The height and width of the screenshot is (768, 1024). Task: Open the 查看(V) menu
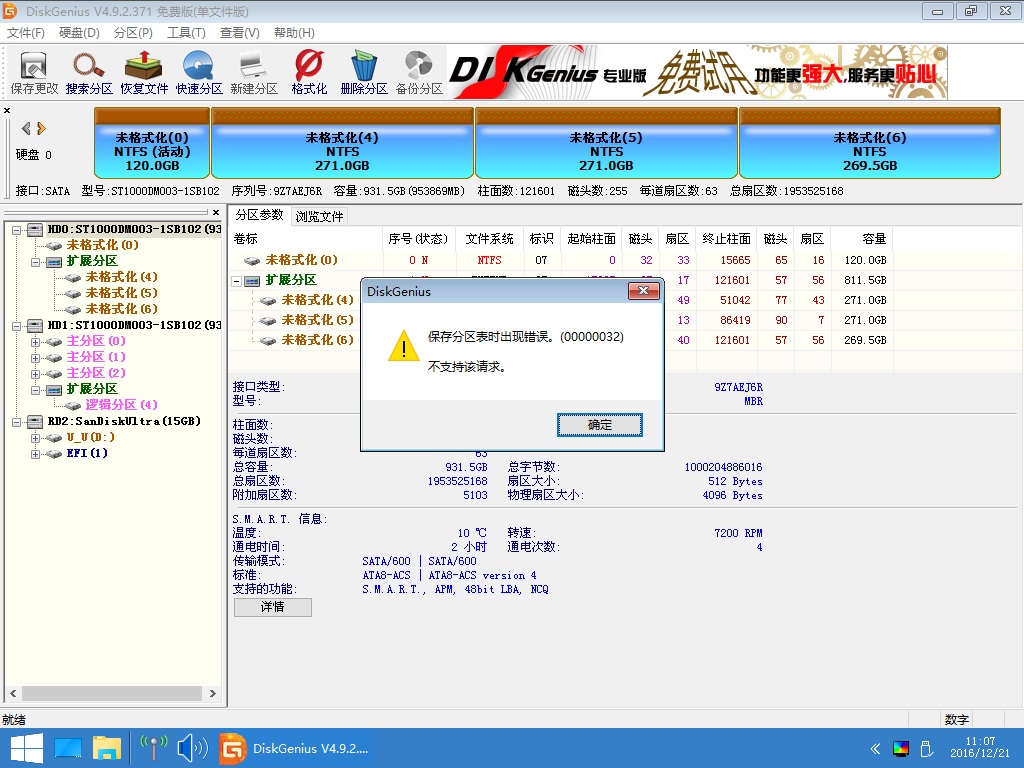239,33
